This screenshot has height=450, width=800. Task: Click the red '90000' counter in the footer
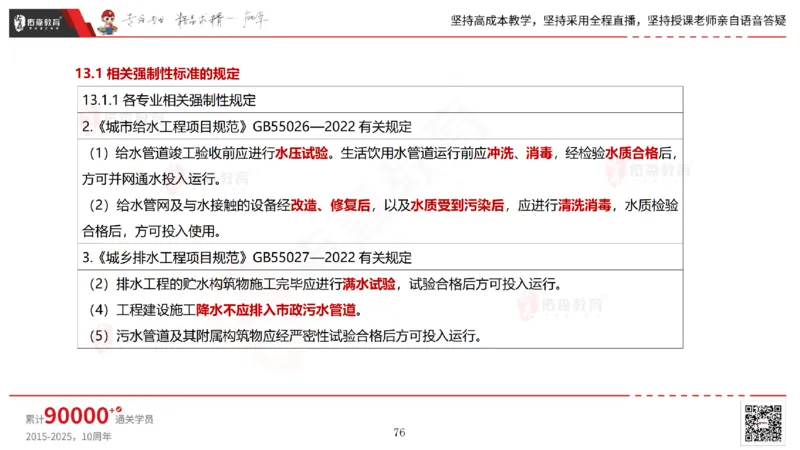[x=77, y=416]
